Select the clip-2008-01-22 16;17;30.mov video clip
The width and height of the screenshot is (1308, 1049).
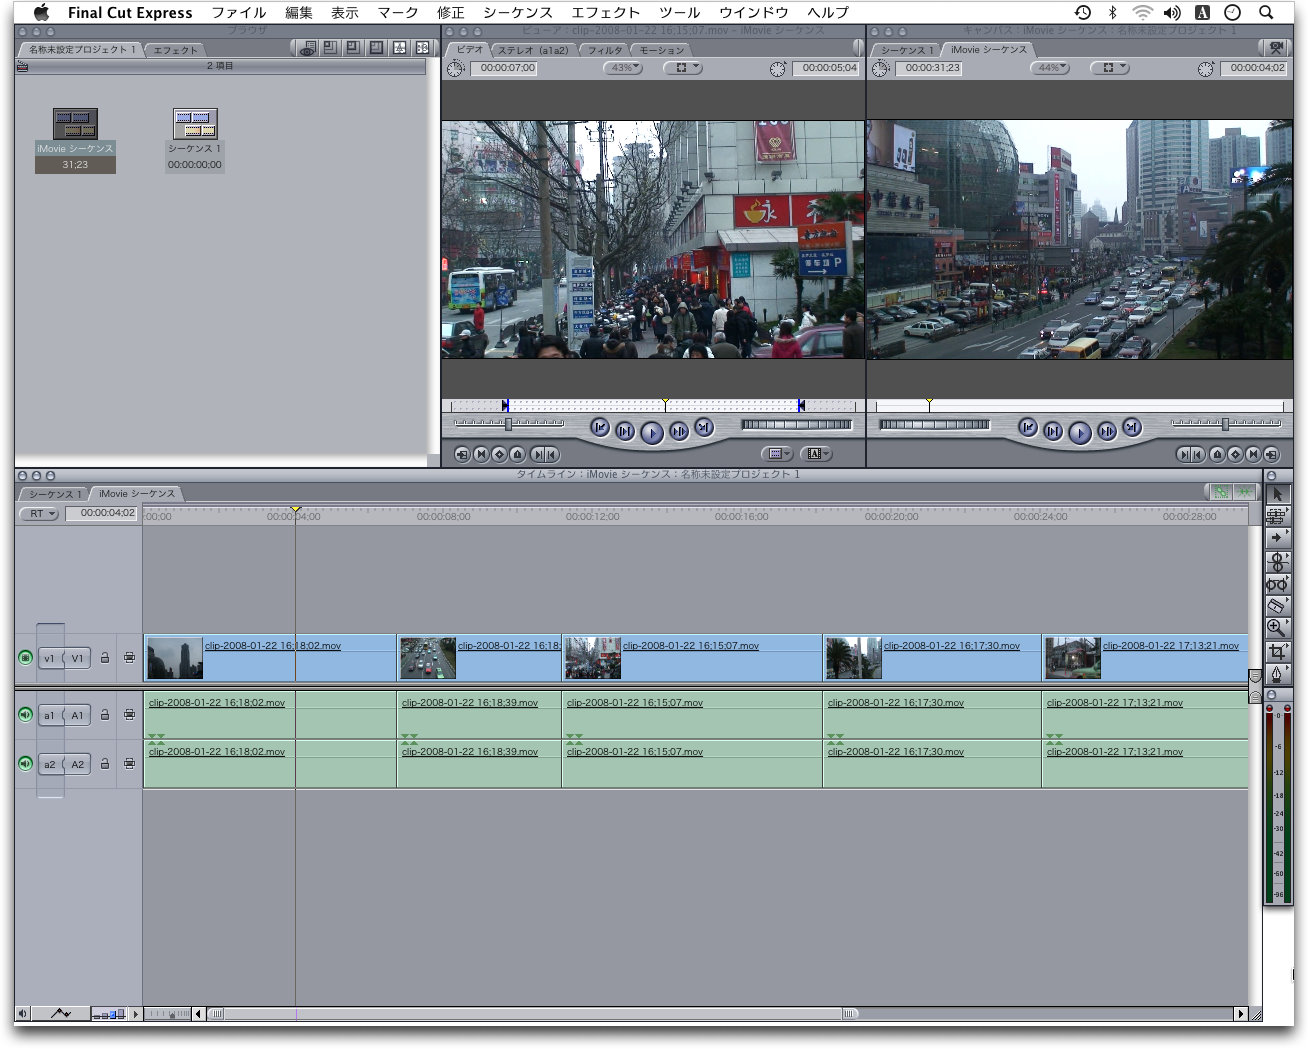pyautogui.click(x=930, y=658)
